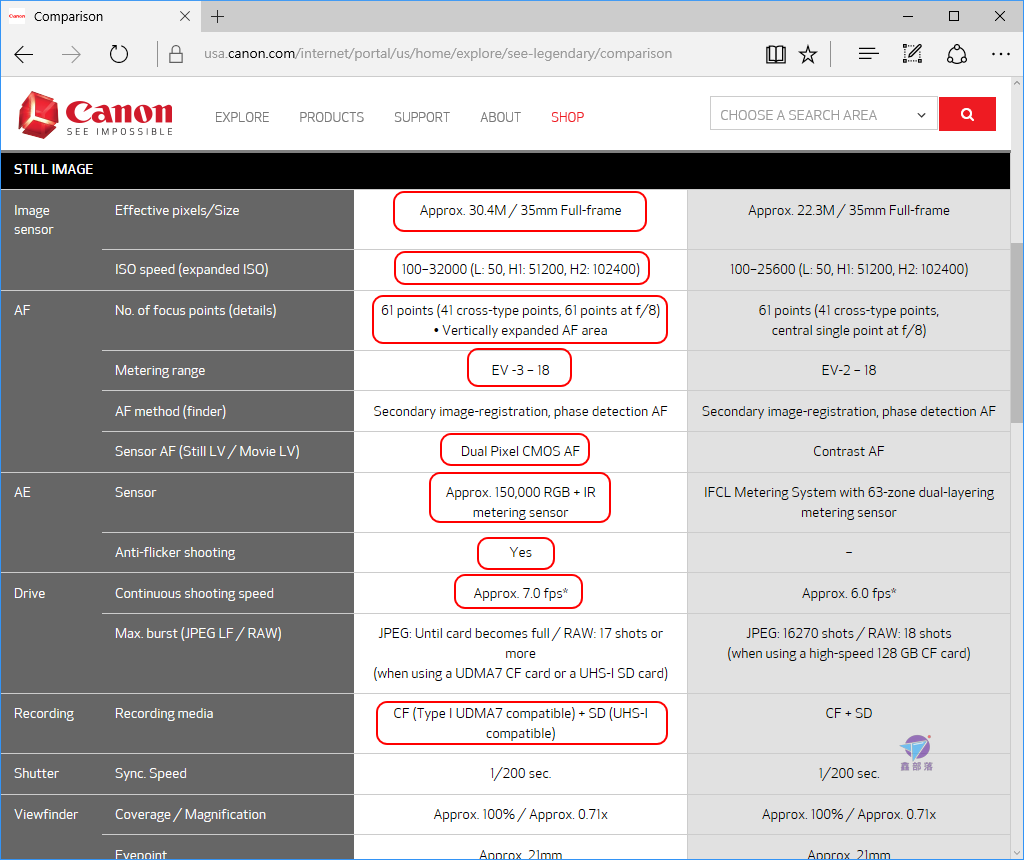
Task: Click the 'Contrast AF' value
Action: point(849,451)
